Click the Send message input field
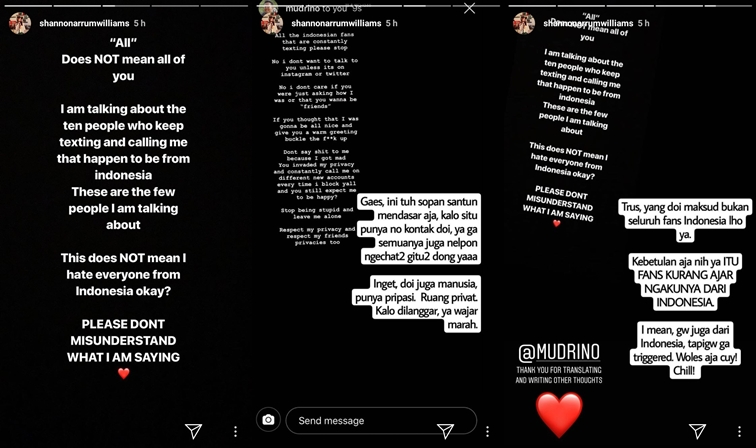The height and width of the screenshot is (448, 756). click(x=381, y=421)
